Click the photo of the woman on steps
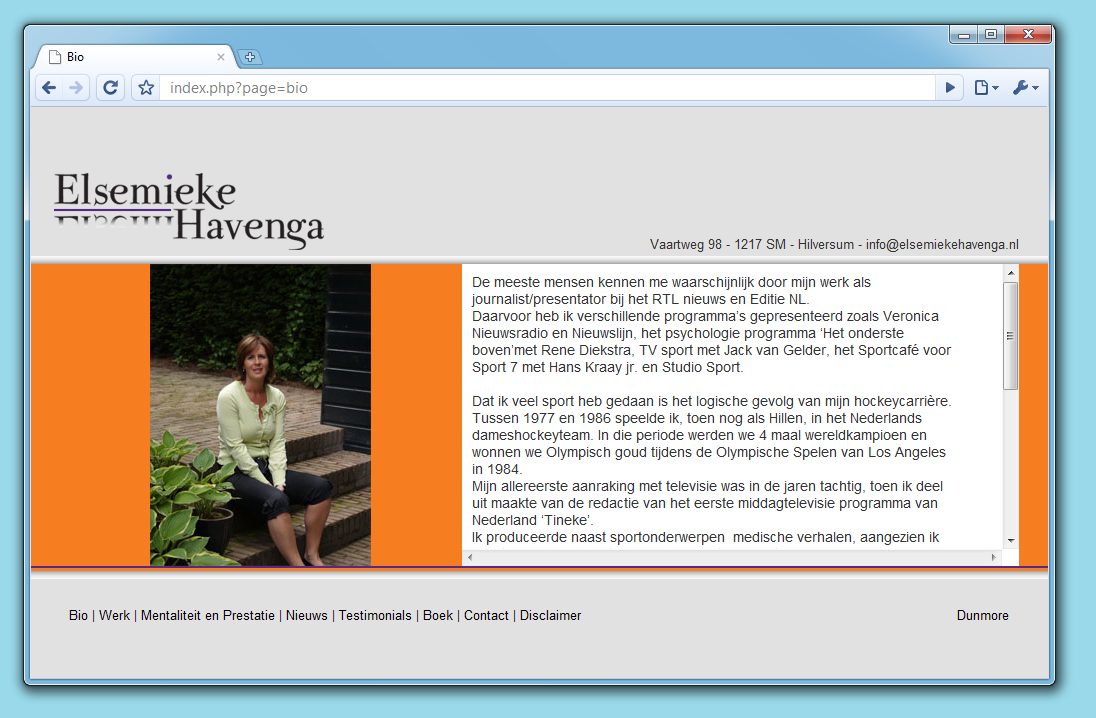 tap(261, 415)
